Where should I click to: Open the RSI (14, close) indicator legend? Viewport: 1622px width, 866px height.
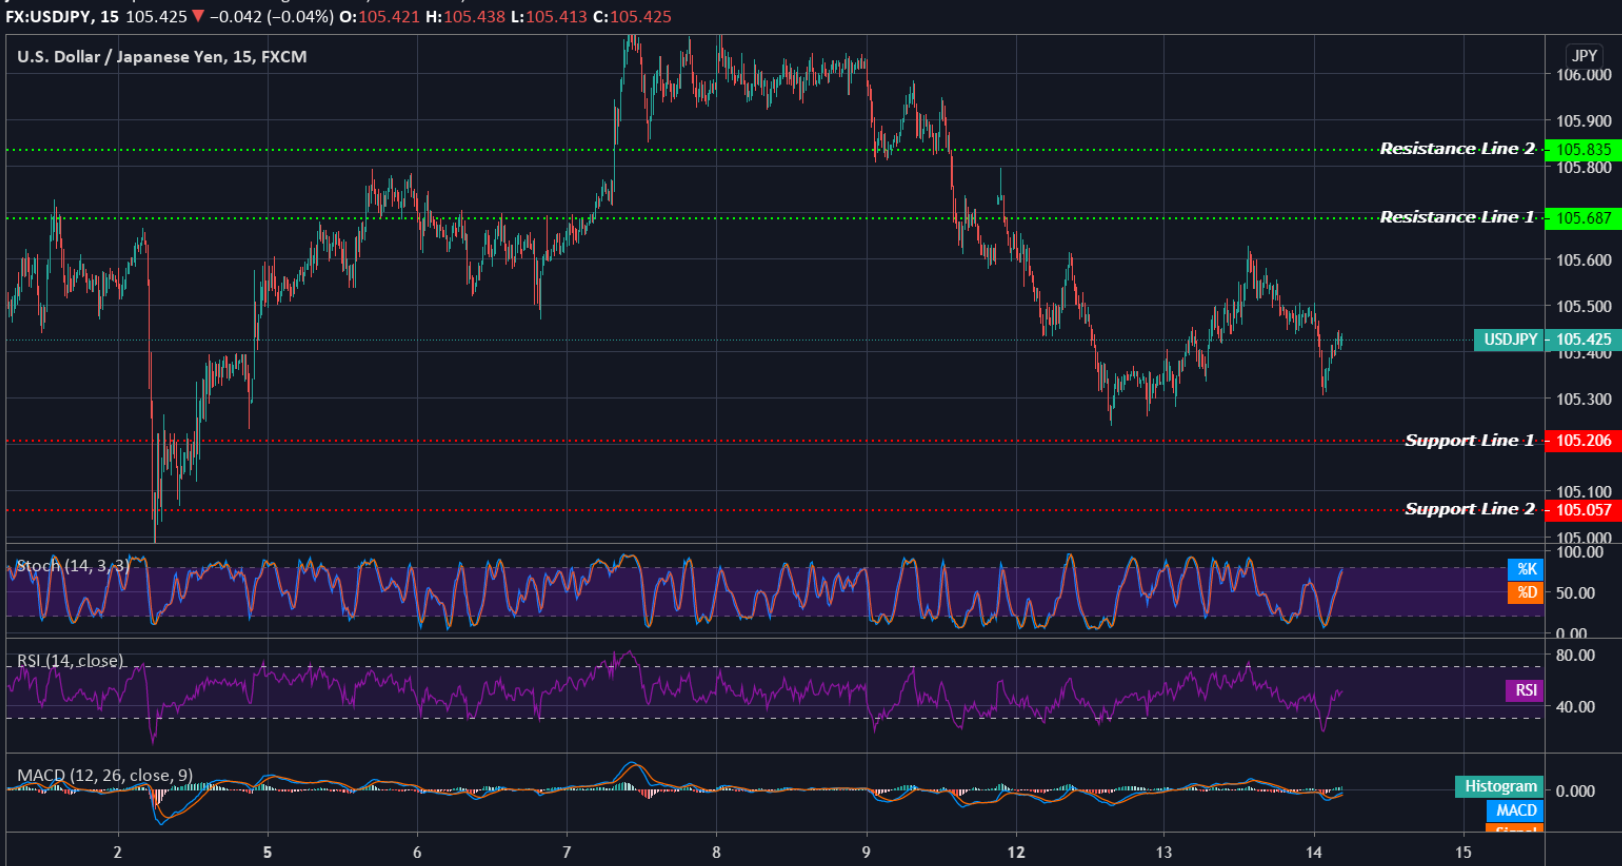pos(70,661)
